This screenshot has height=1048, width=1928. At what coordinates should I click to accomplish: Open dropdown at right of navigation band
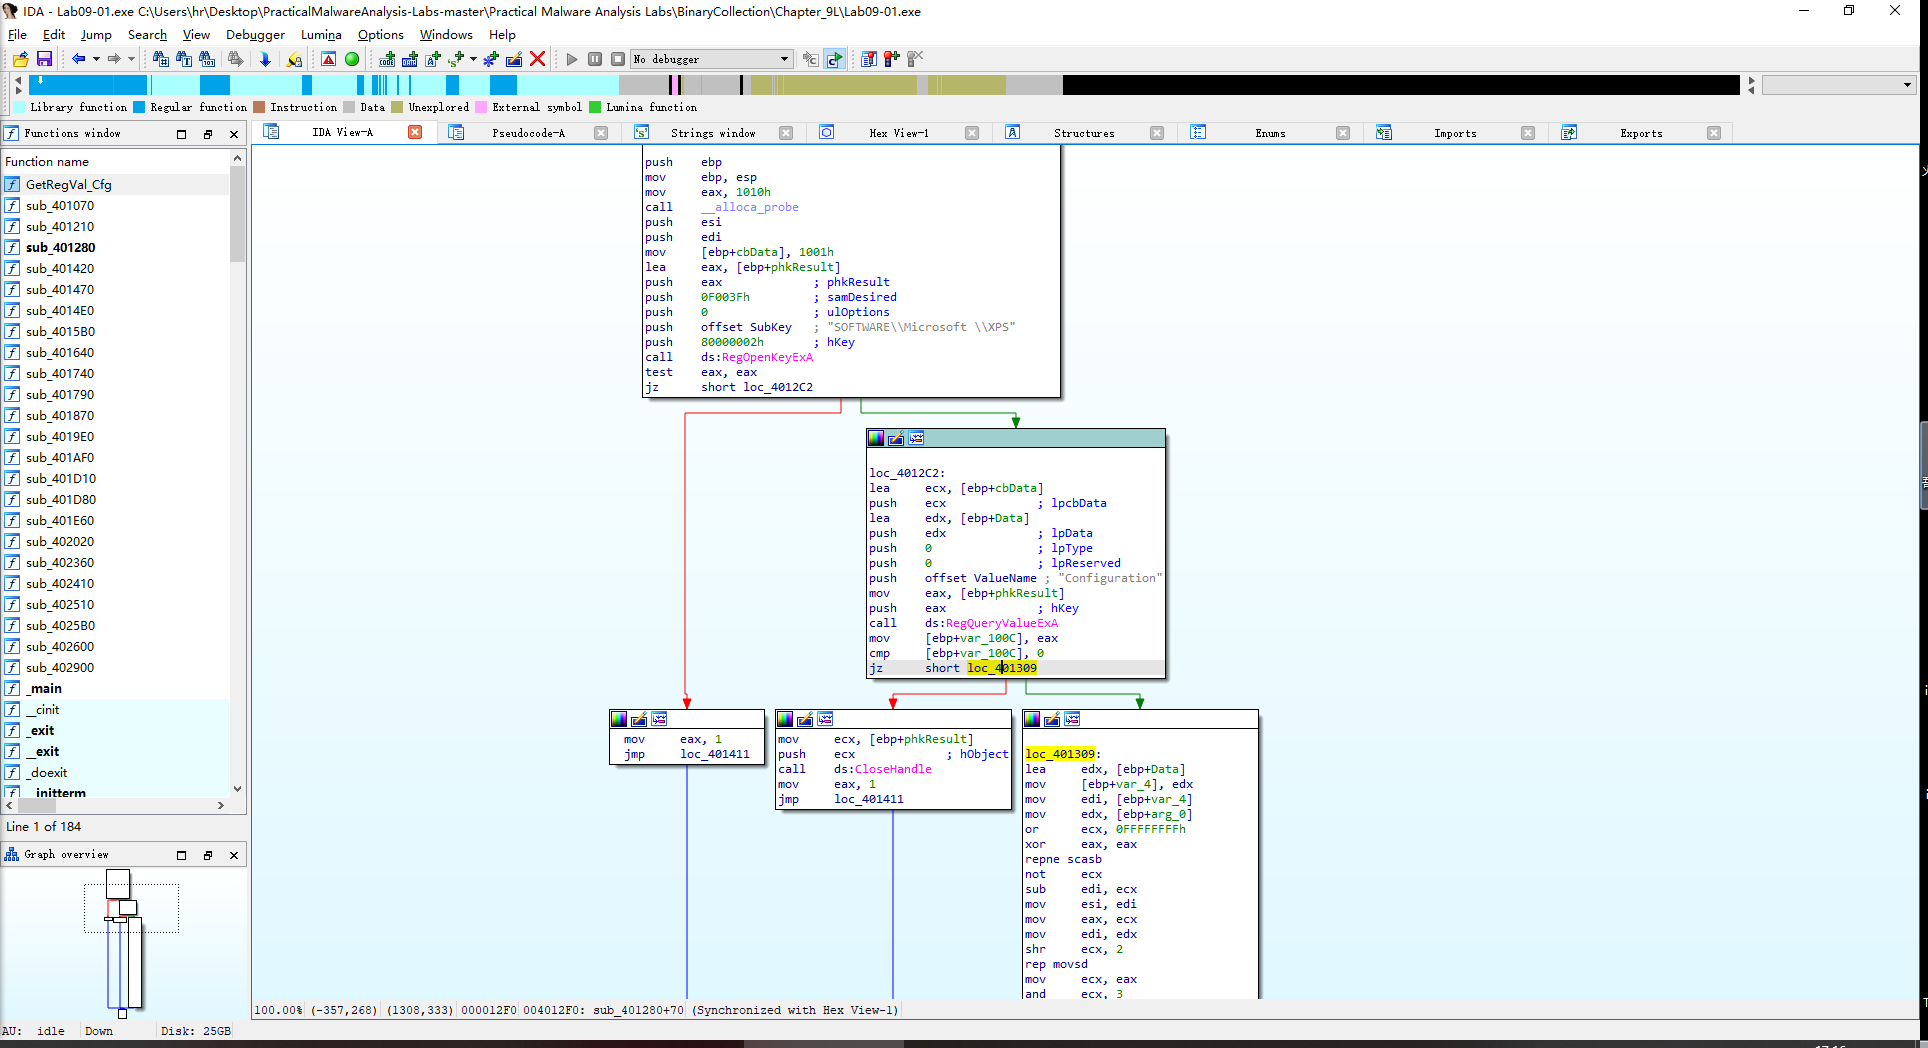point(1907,85)
